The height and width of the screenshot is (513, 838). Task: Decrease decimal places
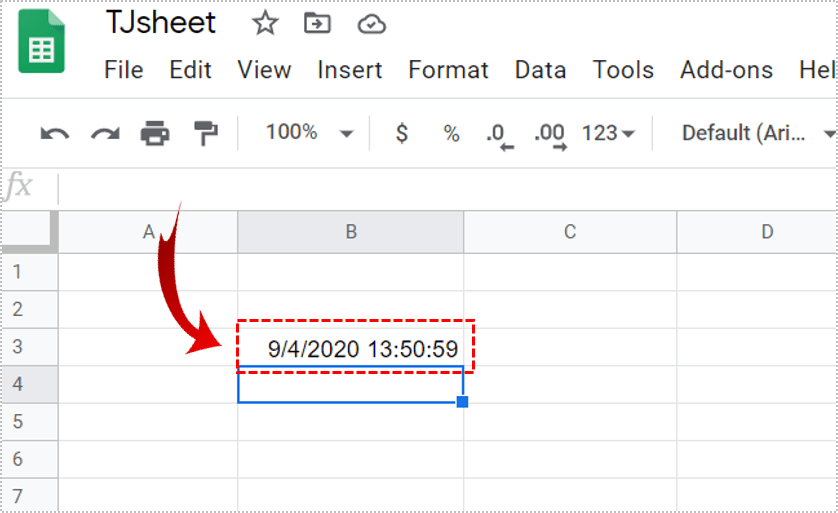[499, 134]
